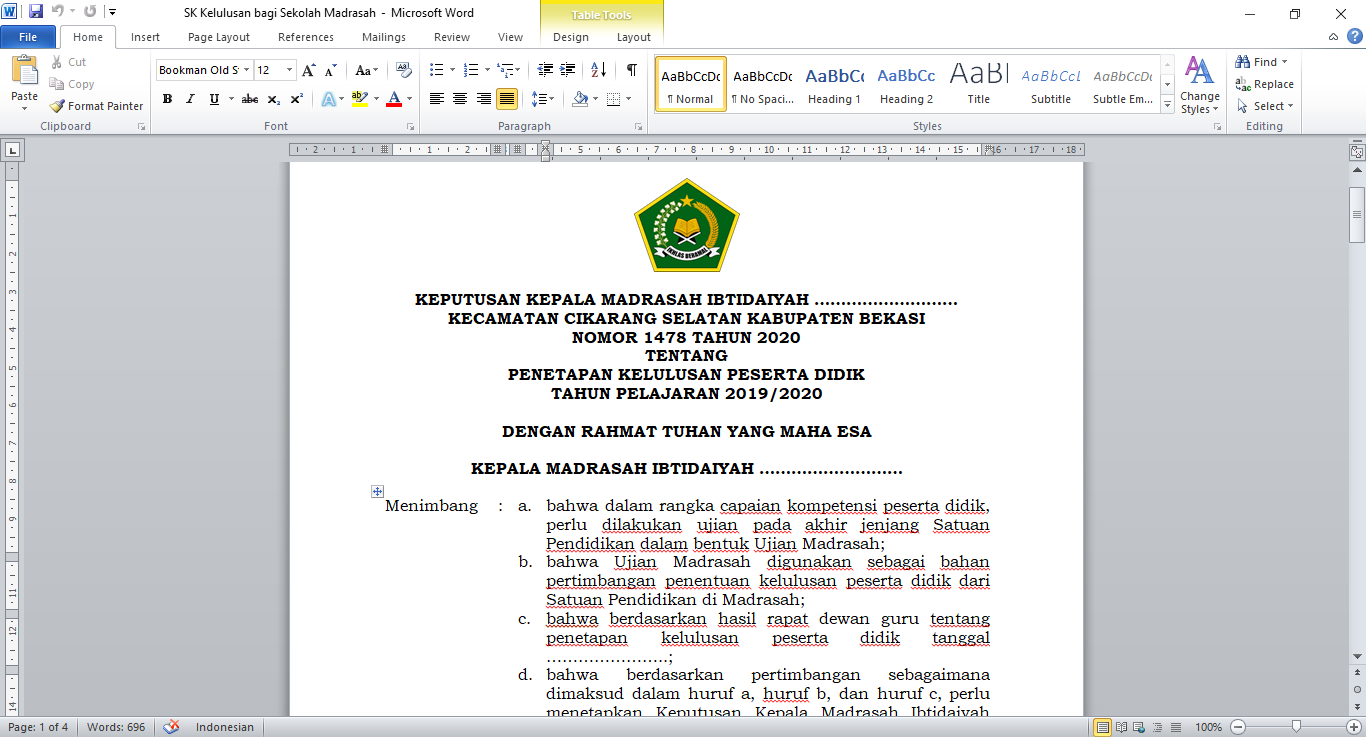Apply strikethrough to text
1366x737 pixels.
[x=249, y=99]
